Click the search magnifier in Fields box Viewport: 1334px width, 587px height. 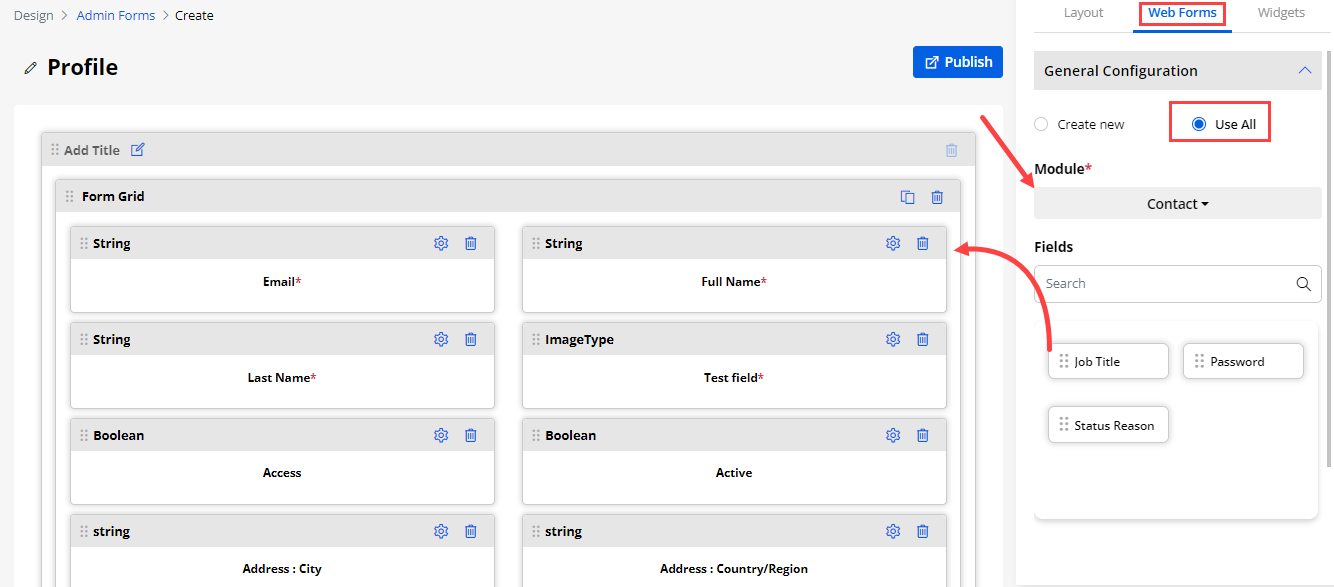click(x=1303, y=284)
